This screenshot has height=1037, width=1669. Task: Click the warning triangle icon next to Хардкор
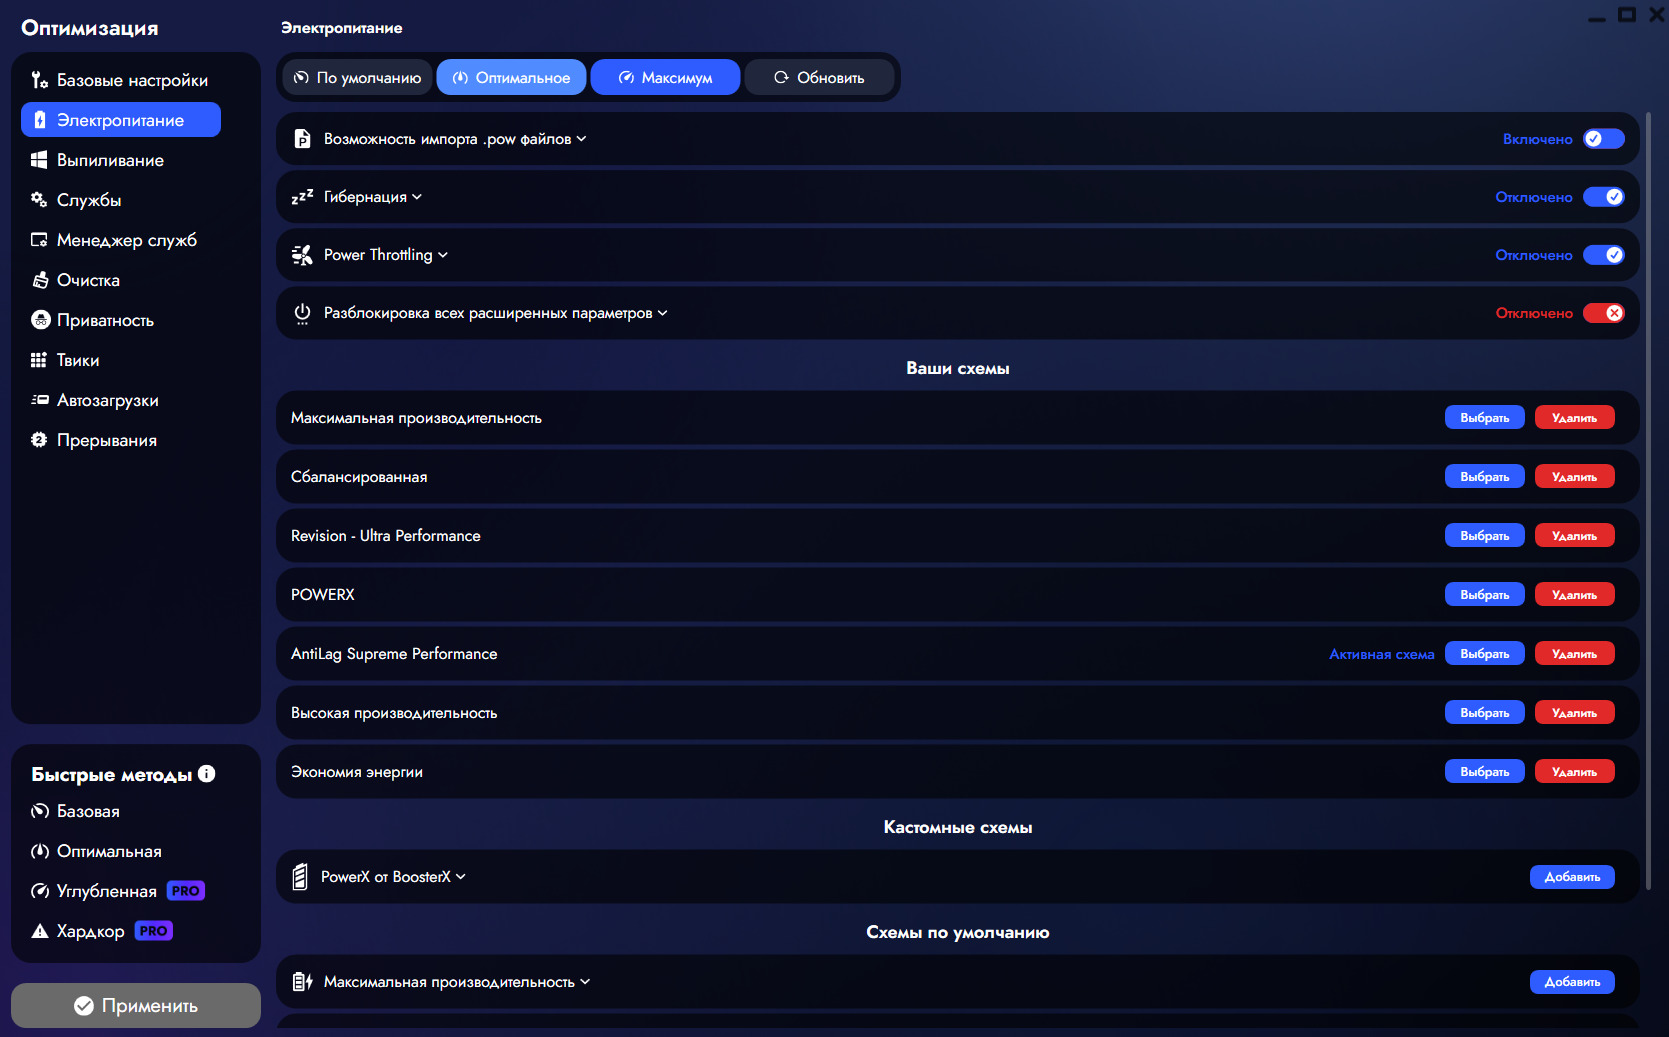[x=39, y=931]
